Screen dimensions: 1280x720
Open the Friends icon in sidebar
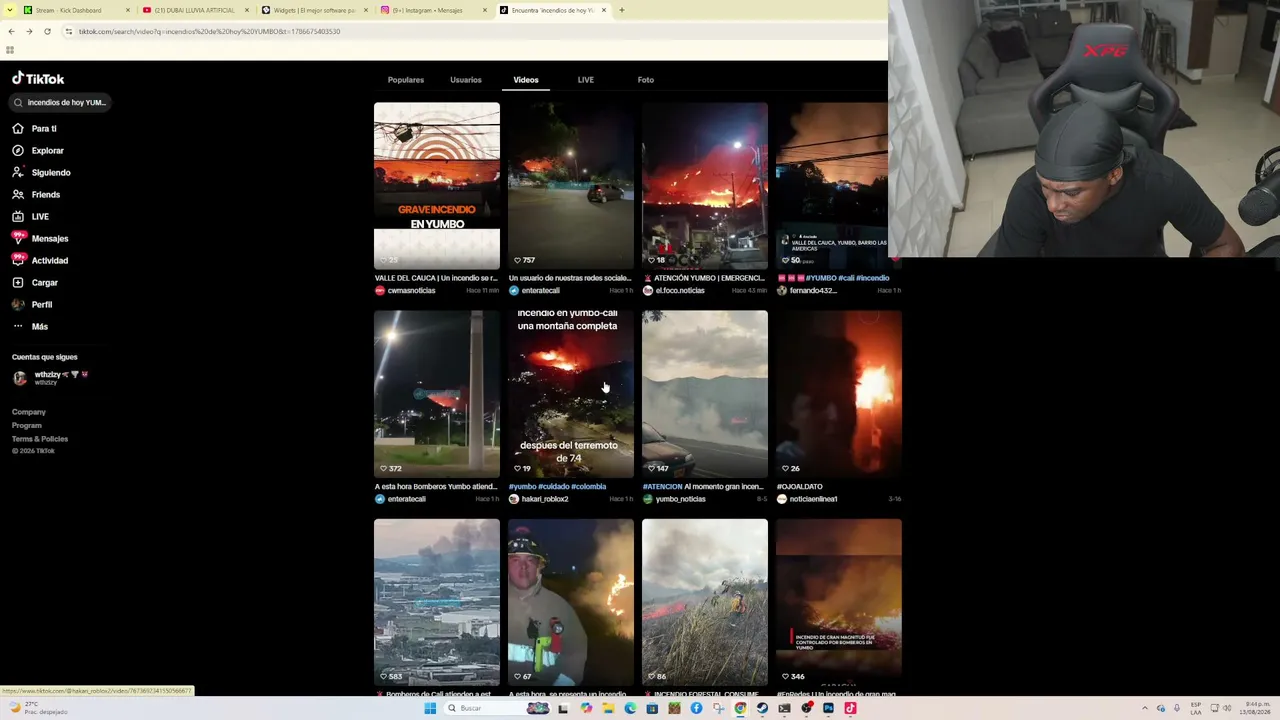18,194
